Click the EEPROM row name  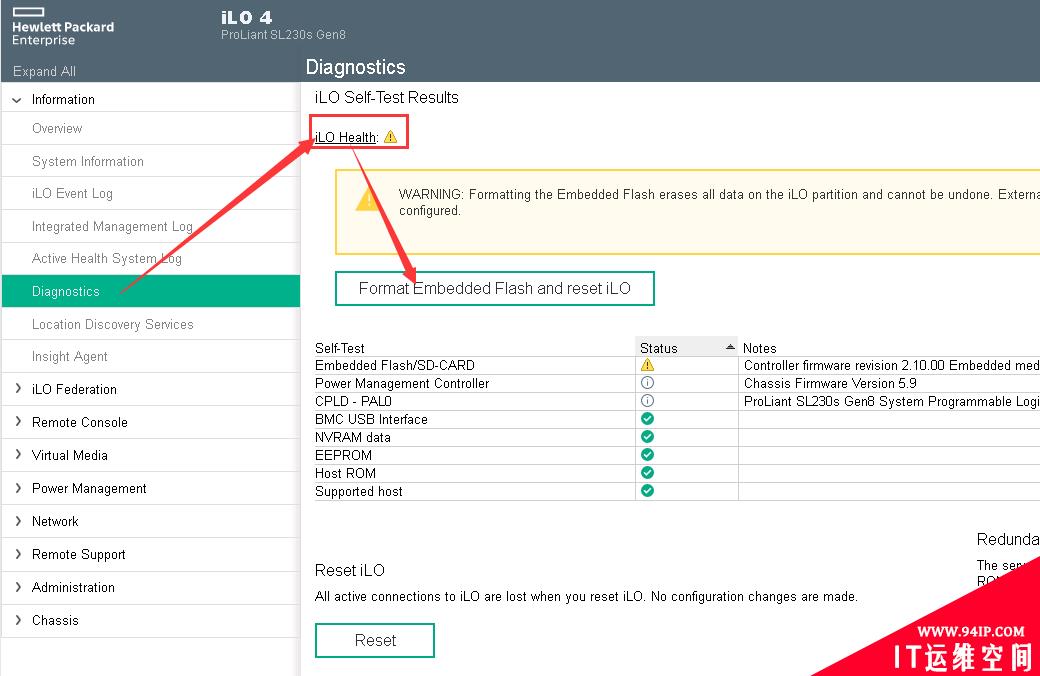(344, 454)
